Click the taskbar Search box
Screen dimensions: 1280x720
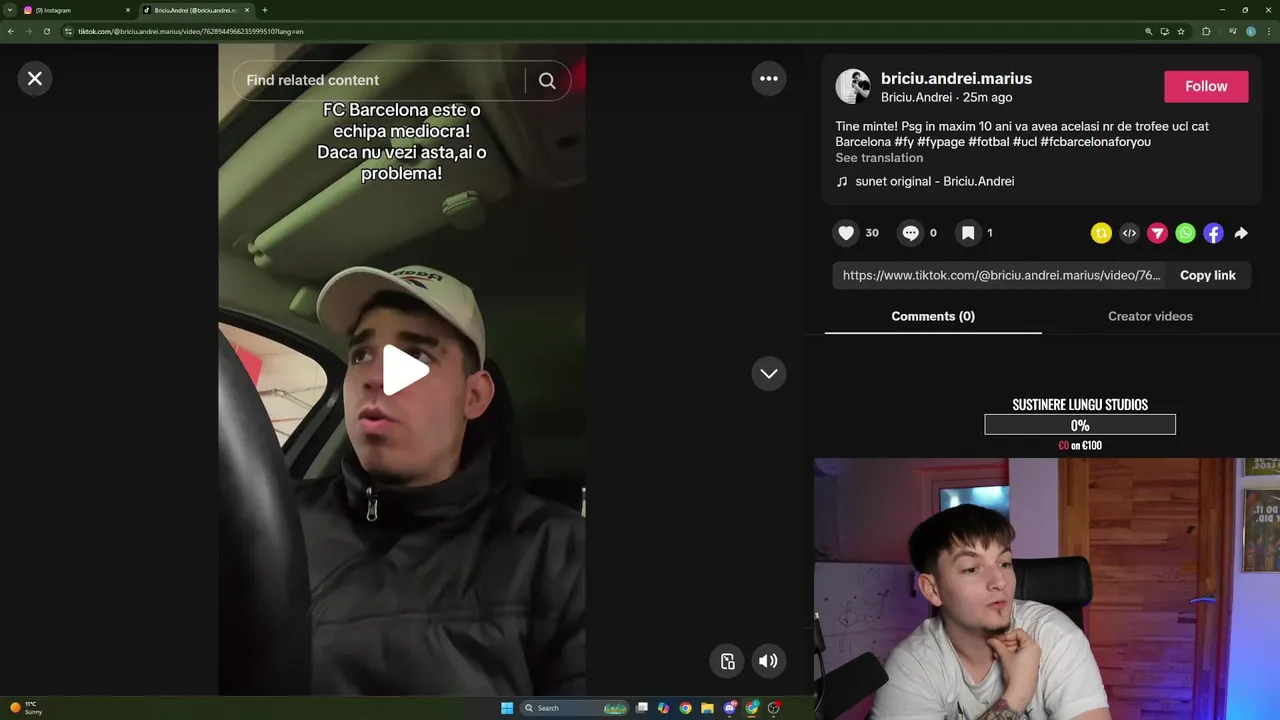[575, 708]
